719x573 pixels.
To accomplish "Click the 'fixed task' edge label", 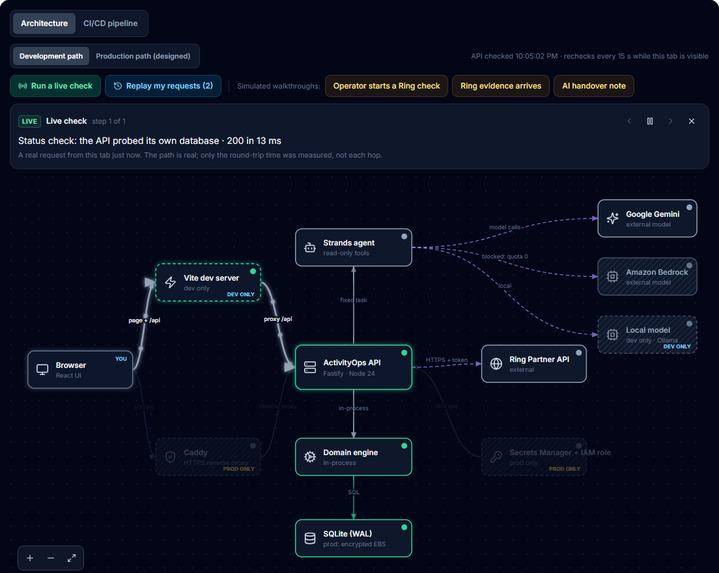I will coord(353,300).
